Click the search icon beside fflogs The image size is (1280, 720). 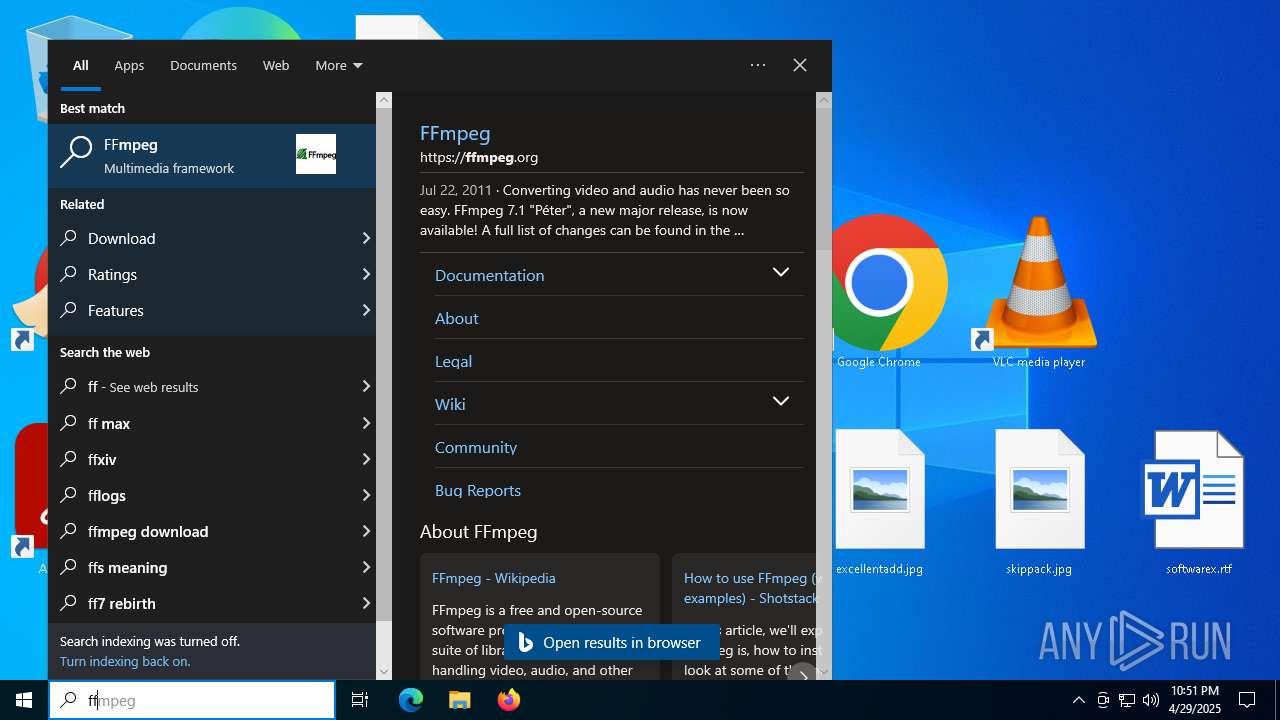coord(69,495)
